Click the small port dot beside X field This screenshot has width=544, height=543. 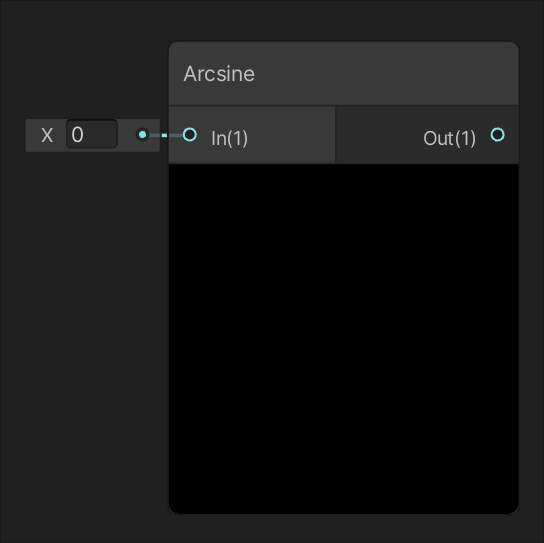[x=142, y=135]
